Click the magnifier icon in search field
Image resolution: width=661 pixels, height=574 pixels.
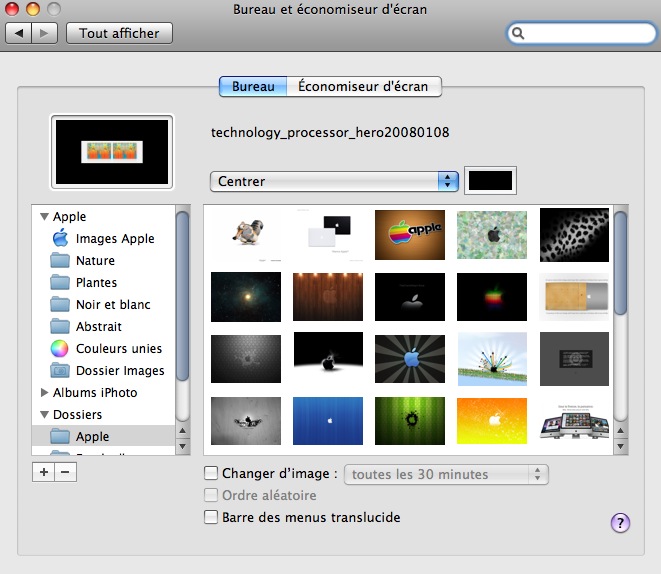(518, 33)
